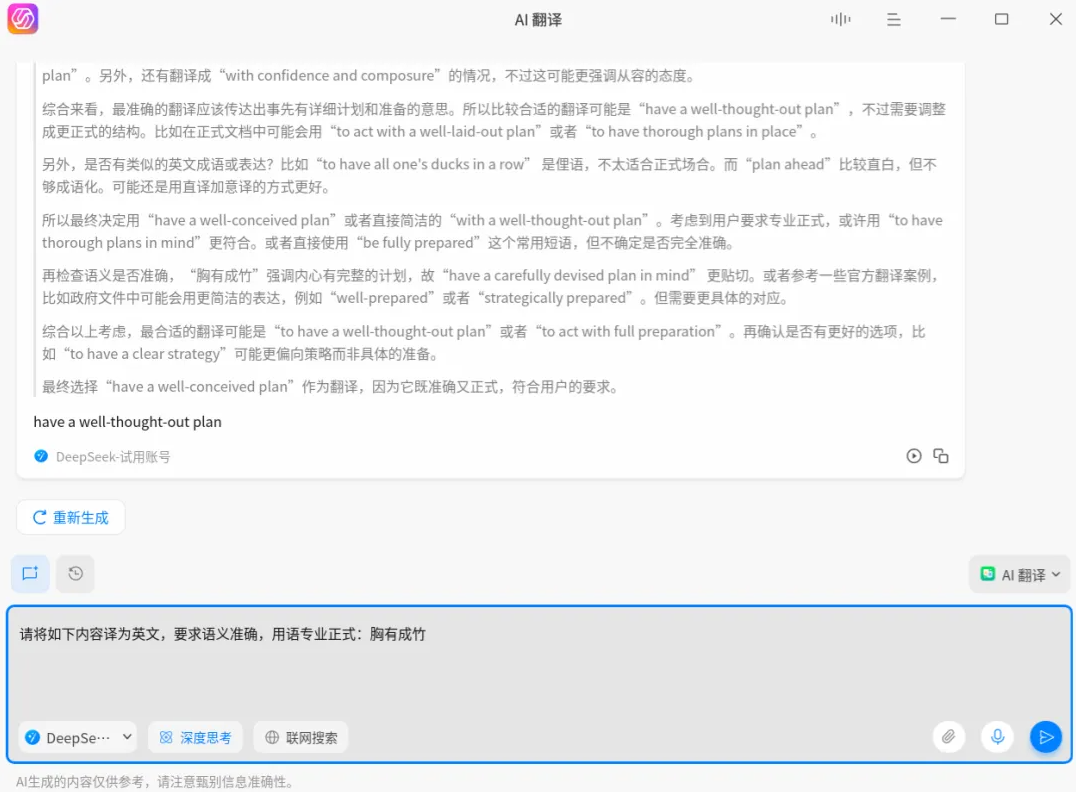Start voice input with the microphone icon
1076x792 pixels.
click(997, 737)
